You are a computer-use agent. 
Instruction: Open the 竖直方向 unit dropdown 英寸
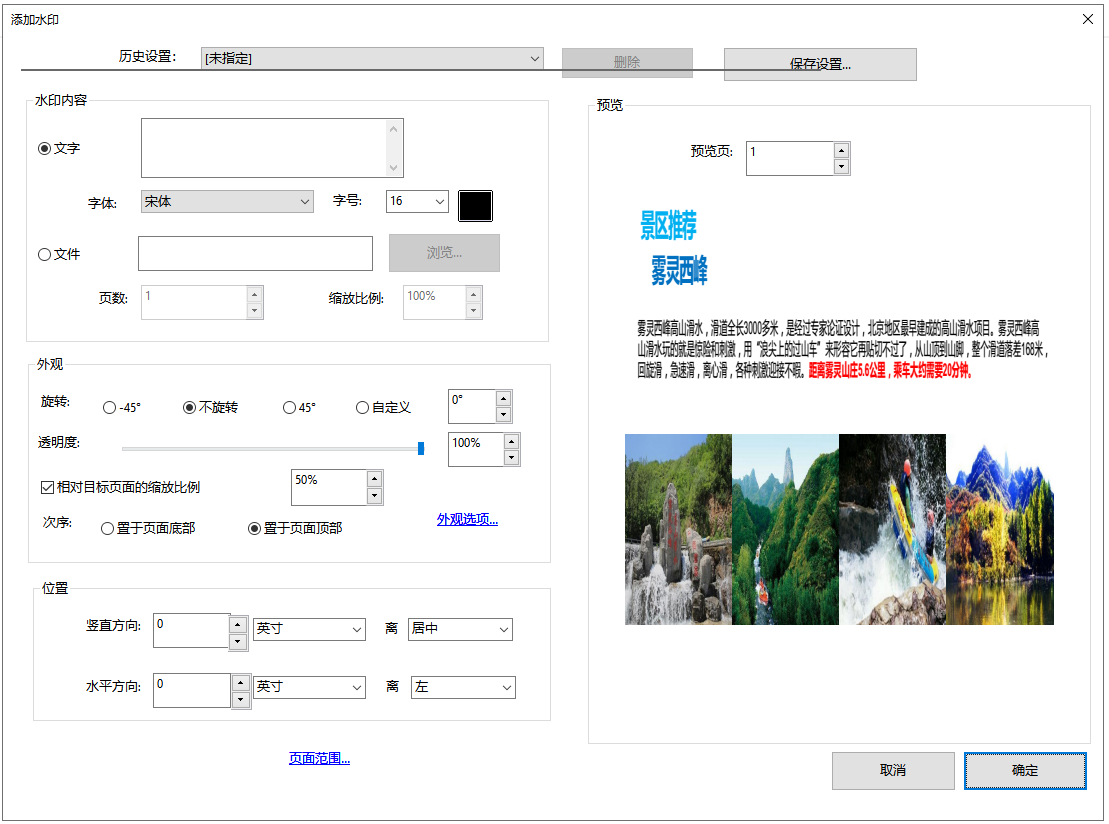point(309,629)
